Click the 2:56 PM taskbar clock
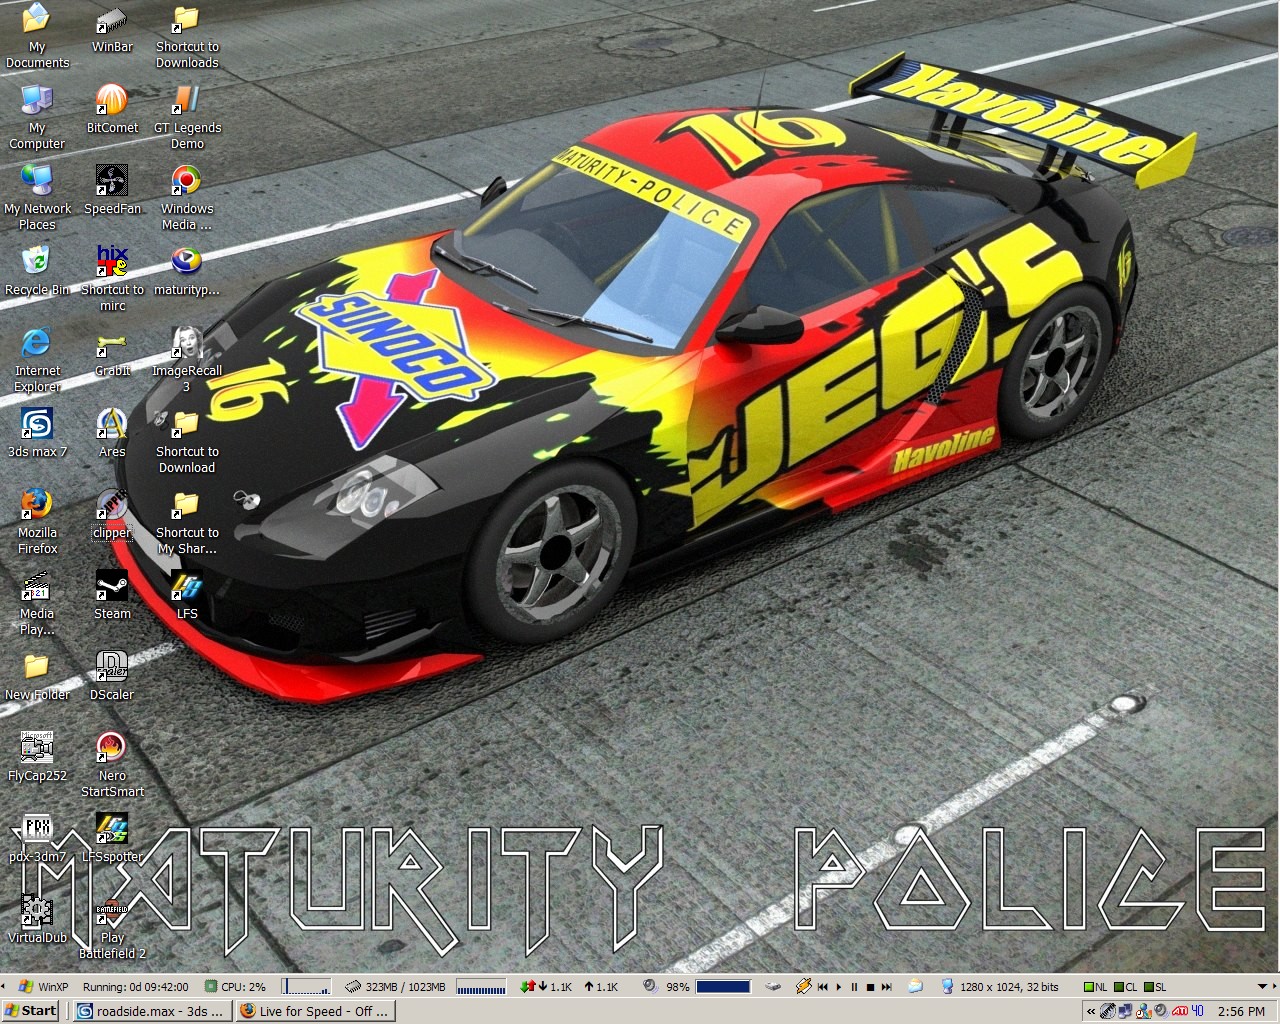 tap(1242, 1012)
